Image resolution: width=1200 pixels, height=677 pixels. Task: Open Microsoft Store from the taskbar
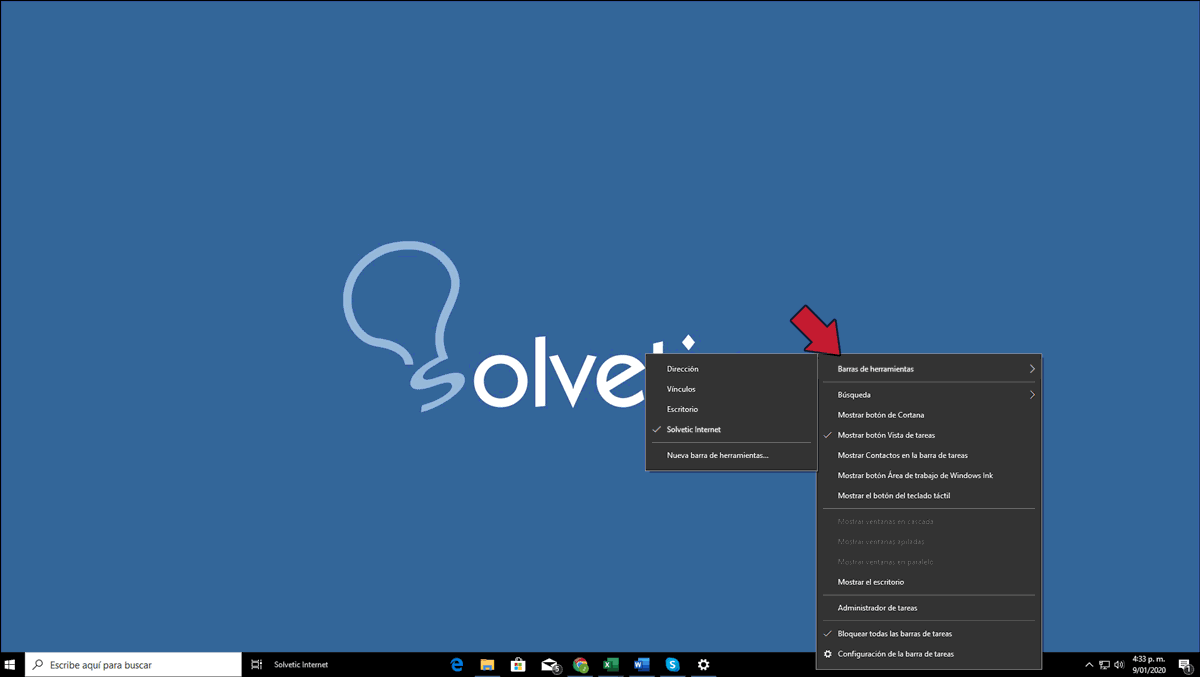click(x=518, y=664)
